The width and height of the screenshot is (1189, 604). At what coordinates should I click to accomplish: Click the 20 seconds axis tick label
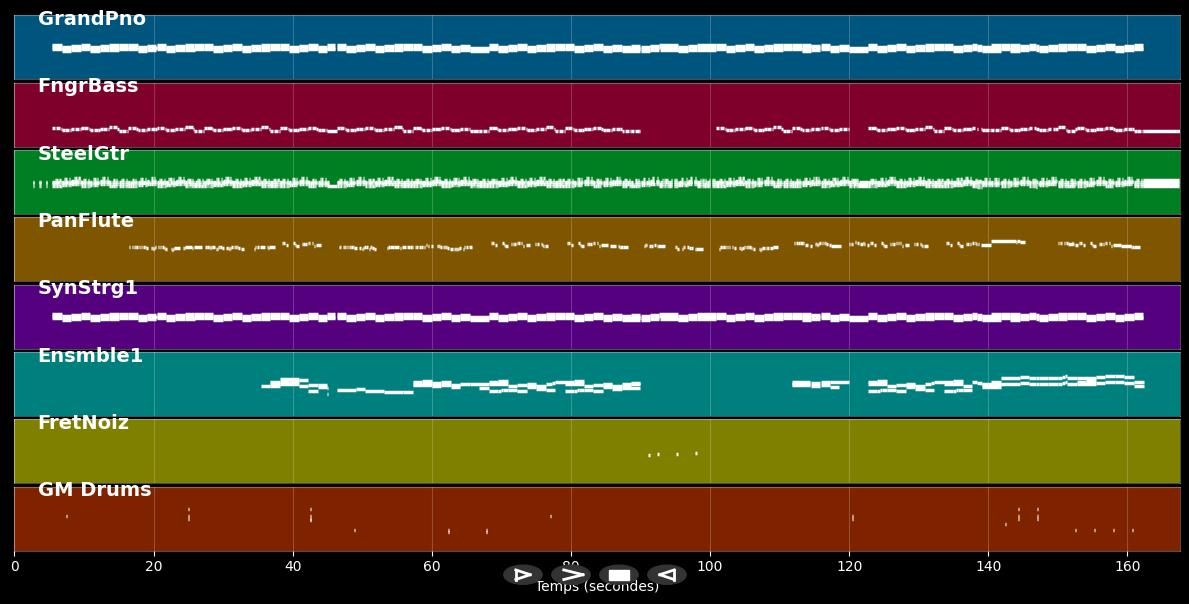tap(154, 566)
